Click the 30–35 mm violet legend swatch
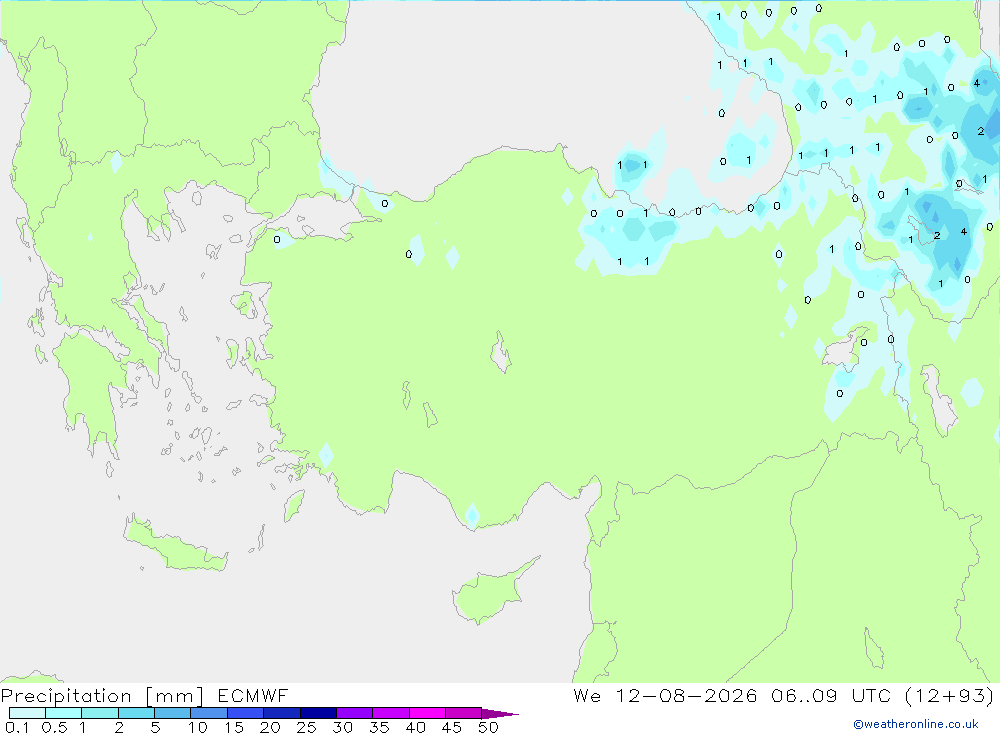The height and width of the screenshot is (733, 1000). point(355,713)
